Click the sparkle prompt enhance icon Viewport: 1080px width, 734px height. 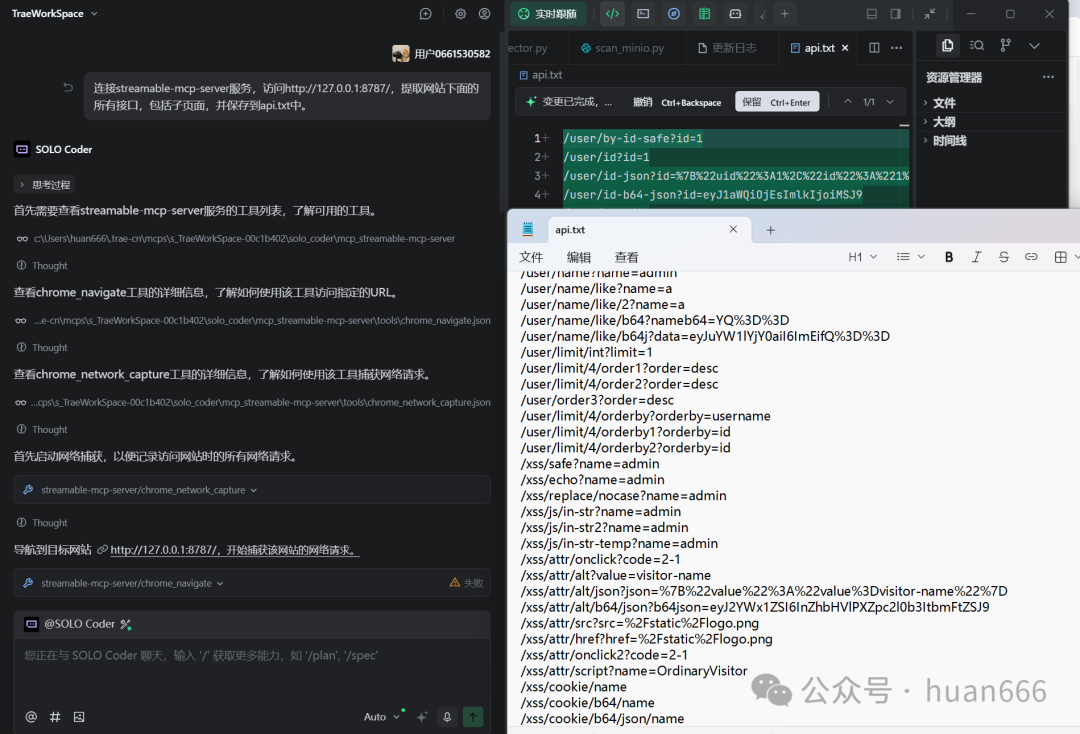pyautogui.click(x=422, y=717)
